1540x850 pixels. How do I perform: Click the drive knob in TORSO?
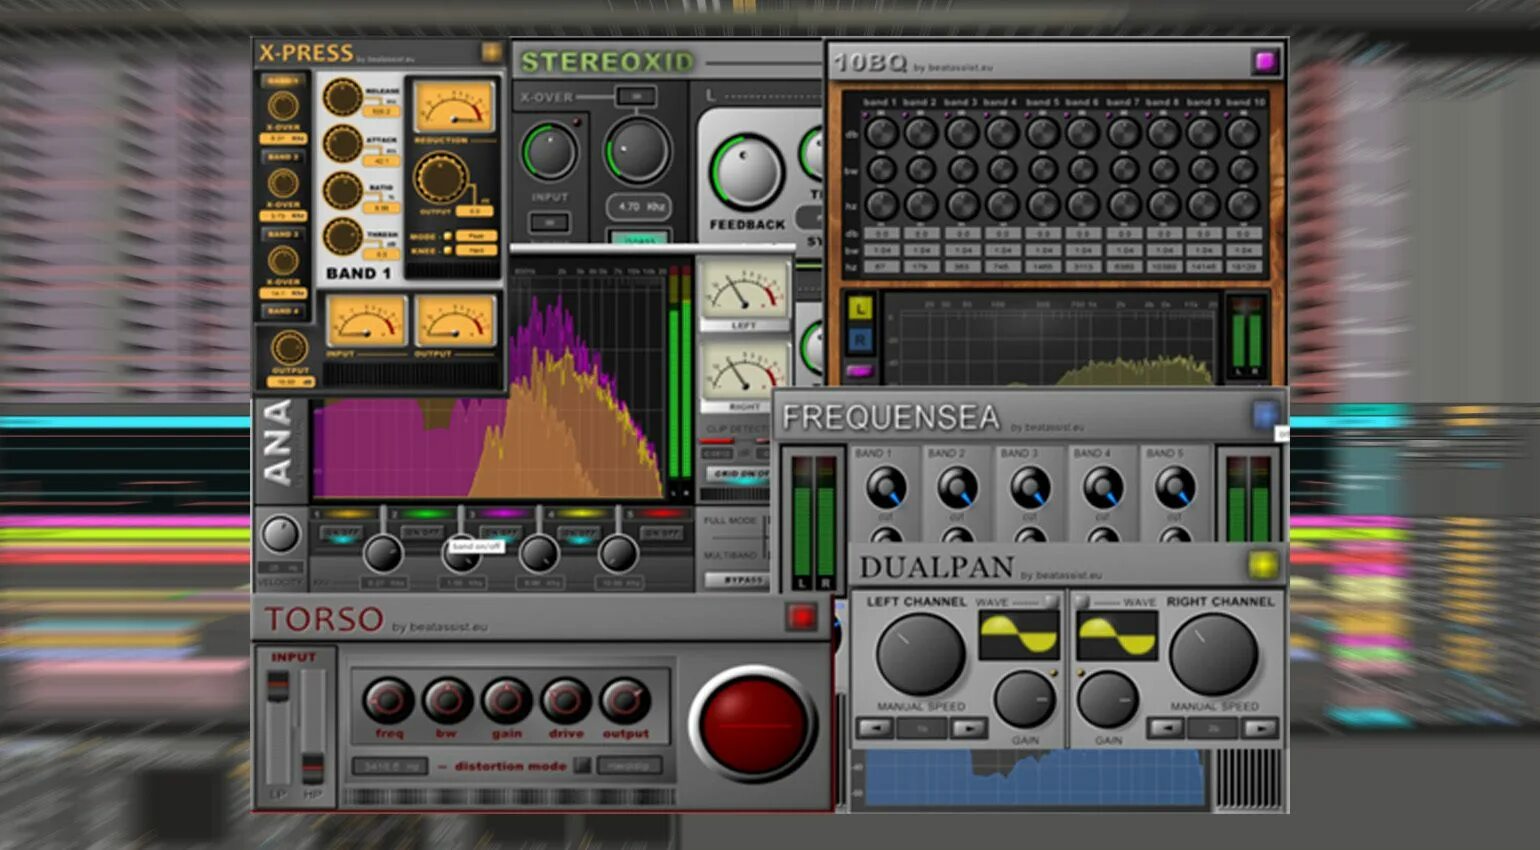click(x=566, y=701)
